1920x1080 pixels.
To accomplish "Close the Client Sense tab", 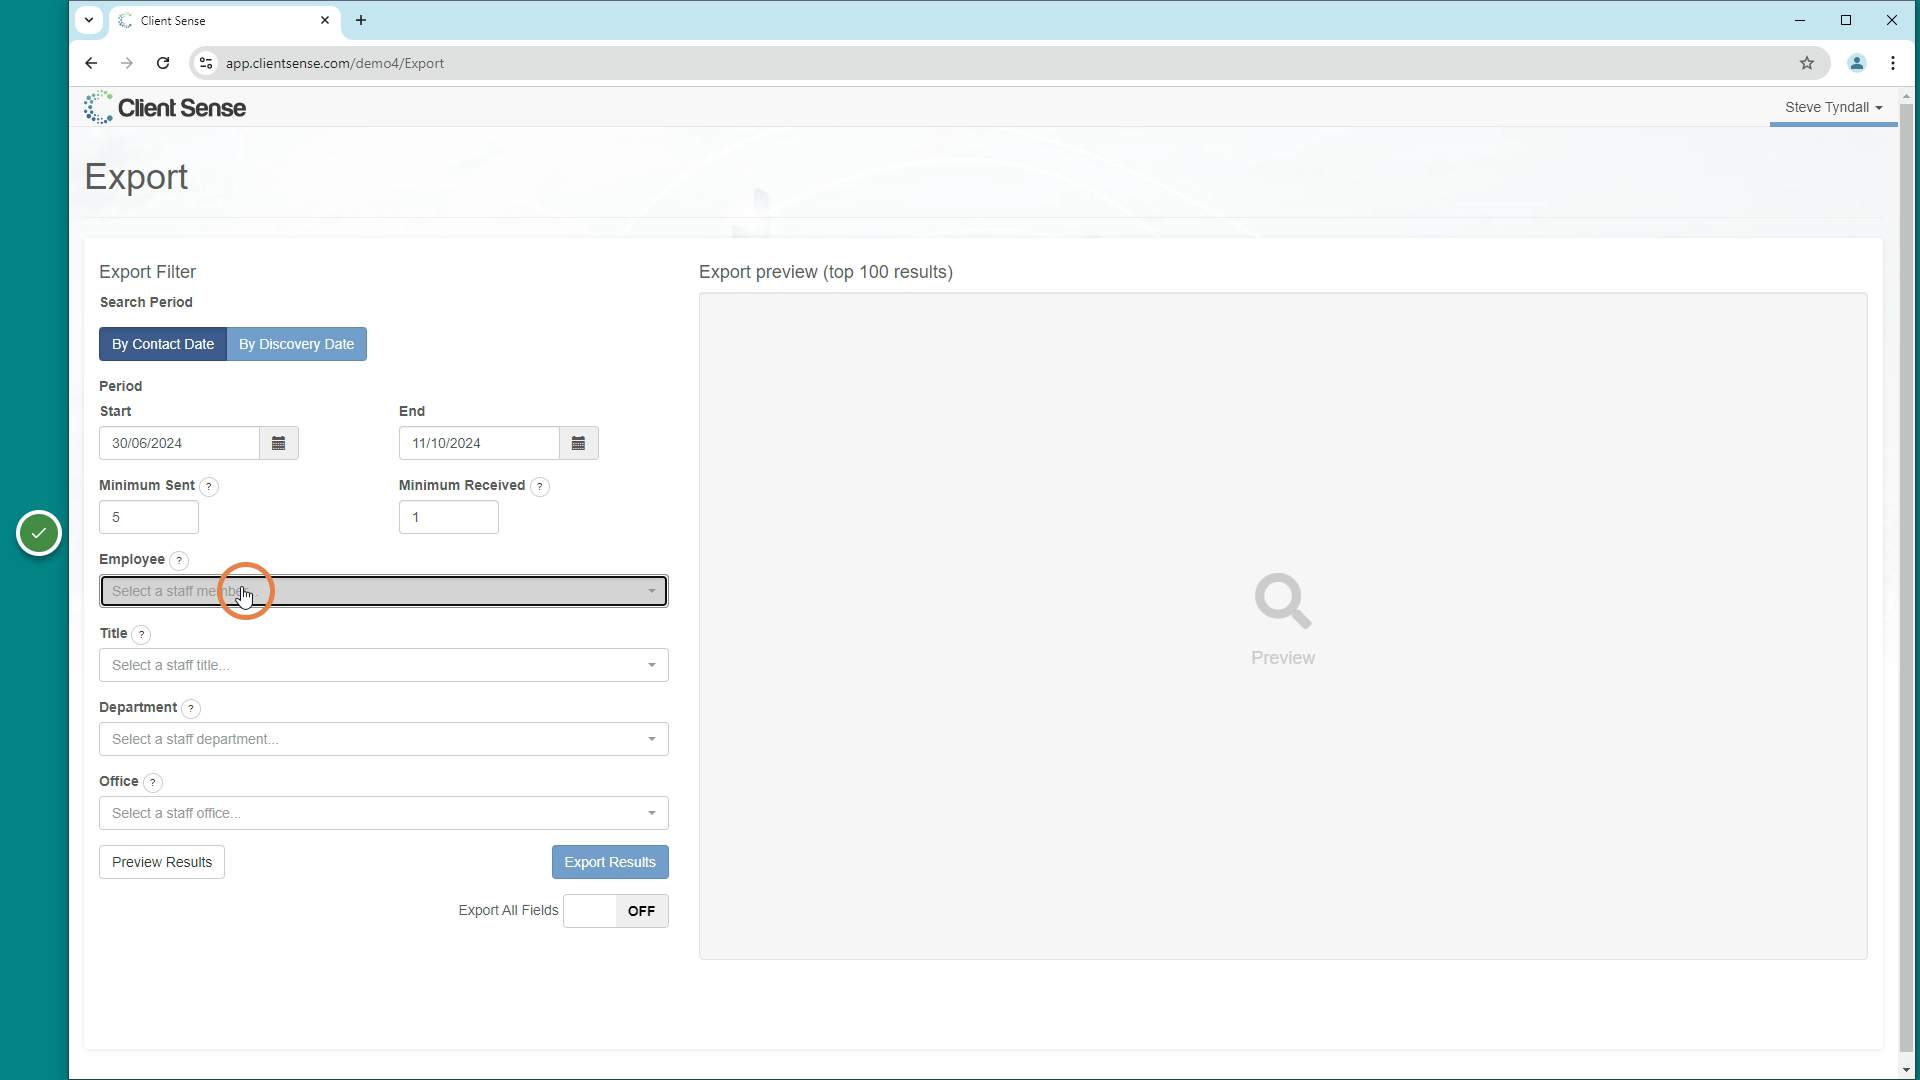I will pyautogui.click(x=325, y=20).
